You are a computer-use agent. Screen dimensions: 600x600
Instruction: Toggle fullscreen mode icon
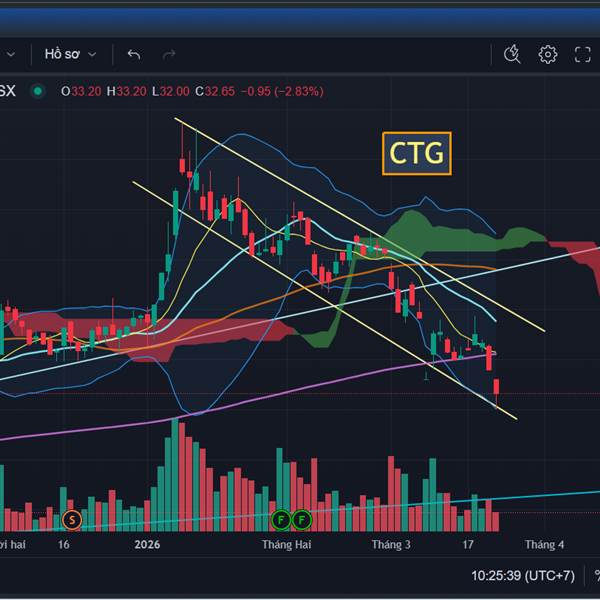click(582, 54)
